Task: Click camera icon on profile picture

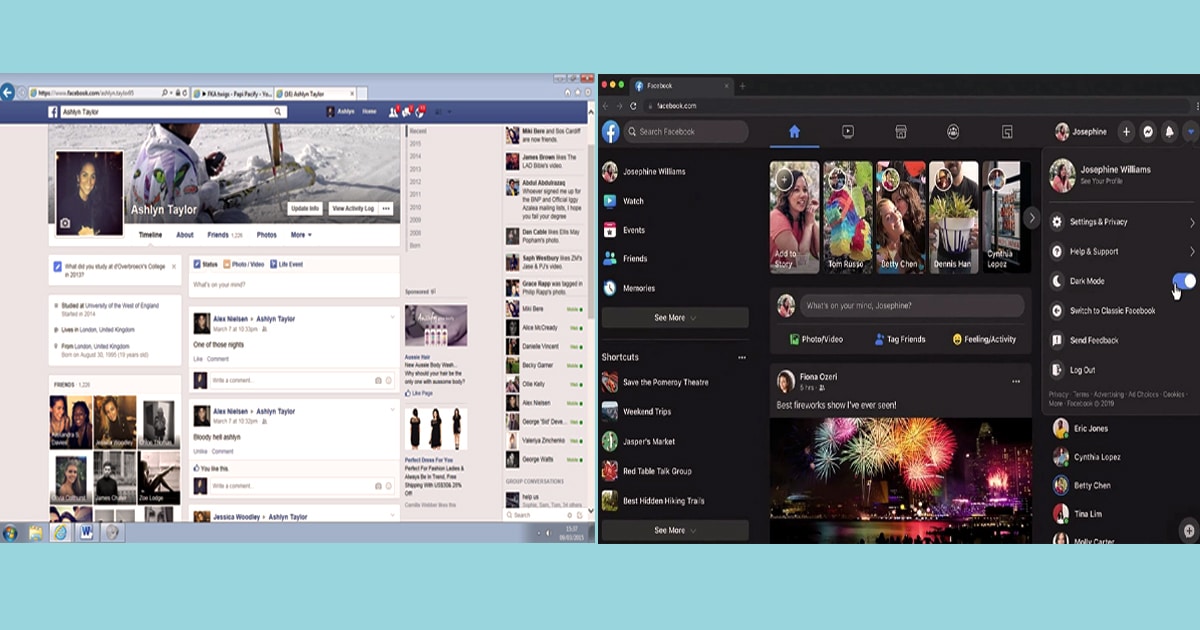Action: (x=65, y=223)
